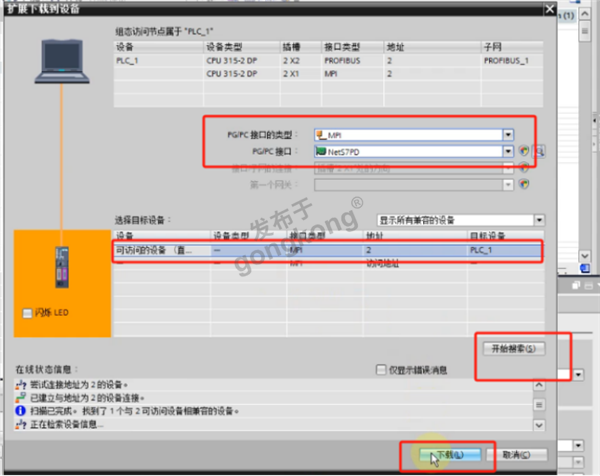The height and width of the screenshot is (476, 600).
Task: Open the PG/PC 接口 NetS7PD dropdown arrow
Action: (508, 152)
